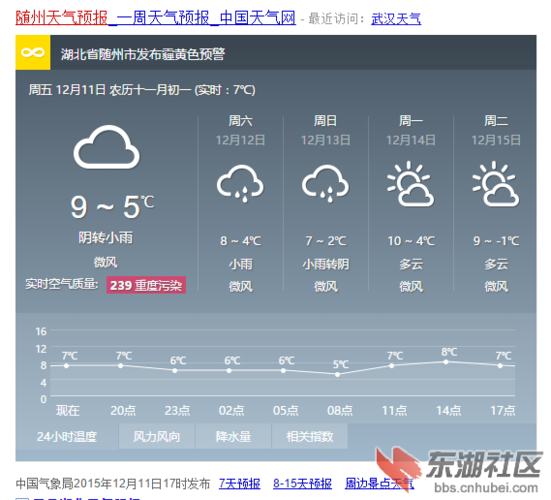Click the 周一 12月14日 partly cloudy icon

(x=411, y=184)
